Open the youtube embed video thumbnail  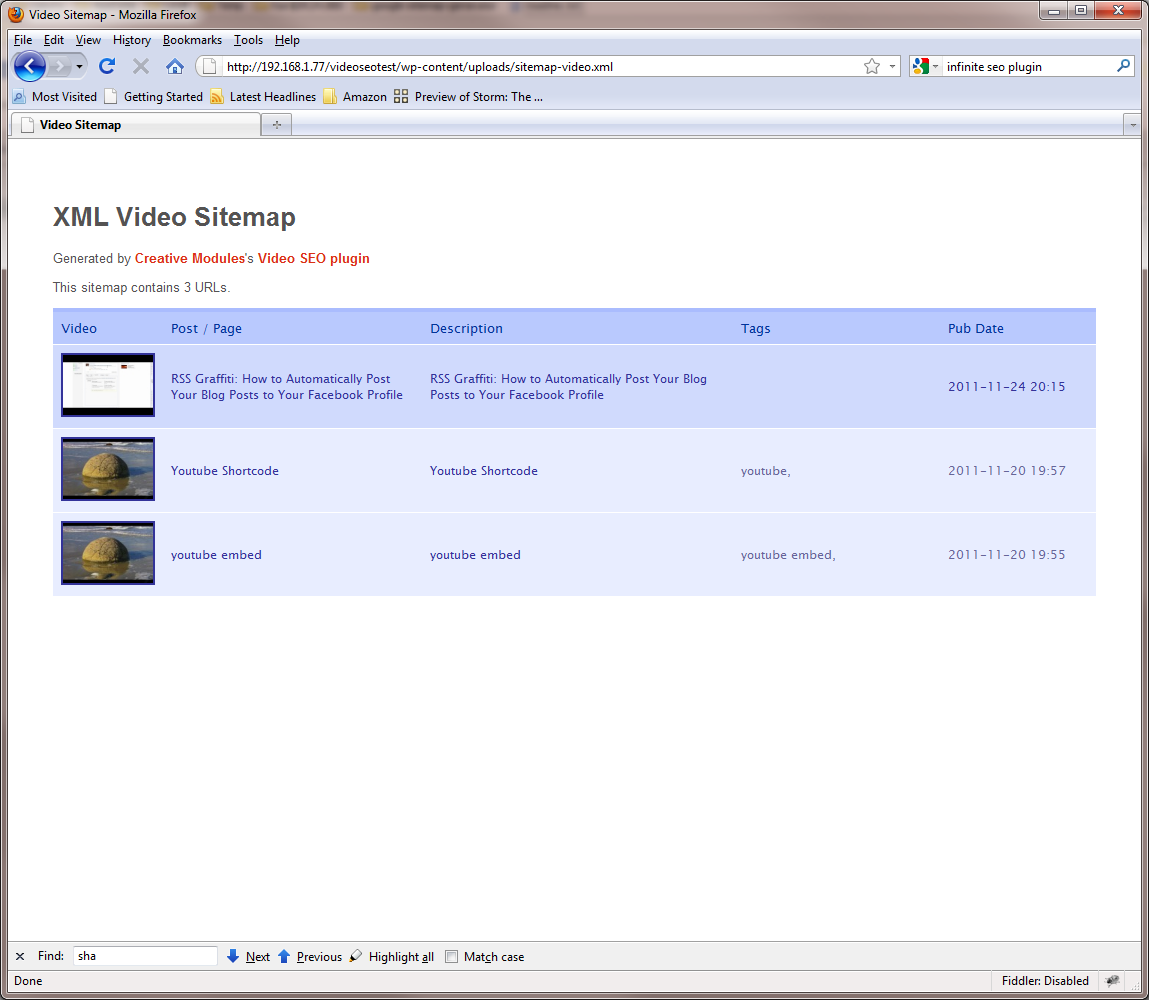108,553
